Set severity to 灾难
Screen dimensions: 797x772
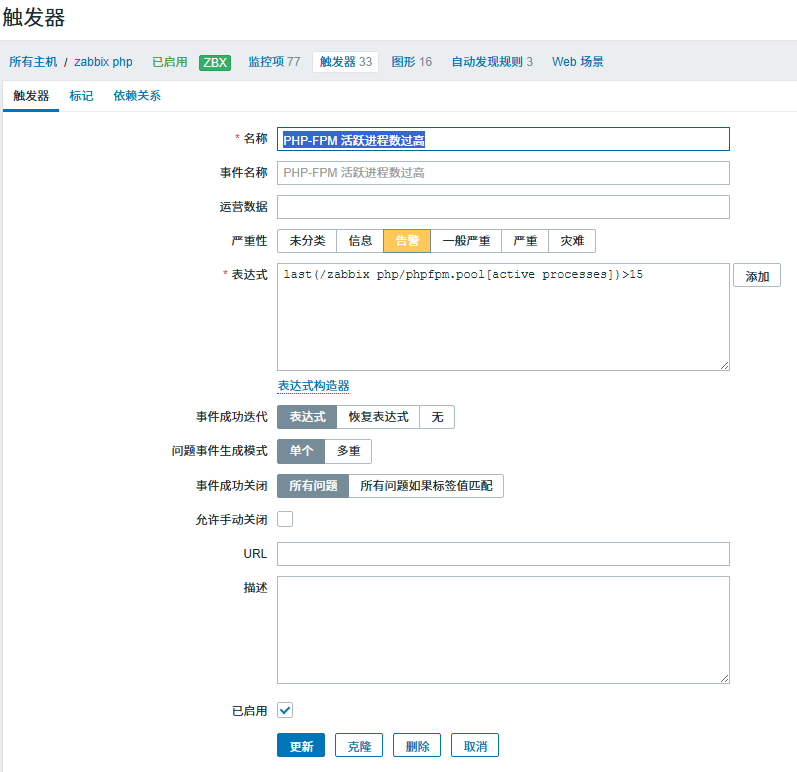pyautogui.click(x=572, y=241)
